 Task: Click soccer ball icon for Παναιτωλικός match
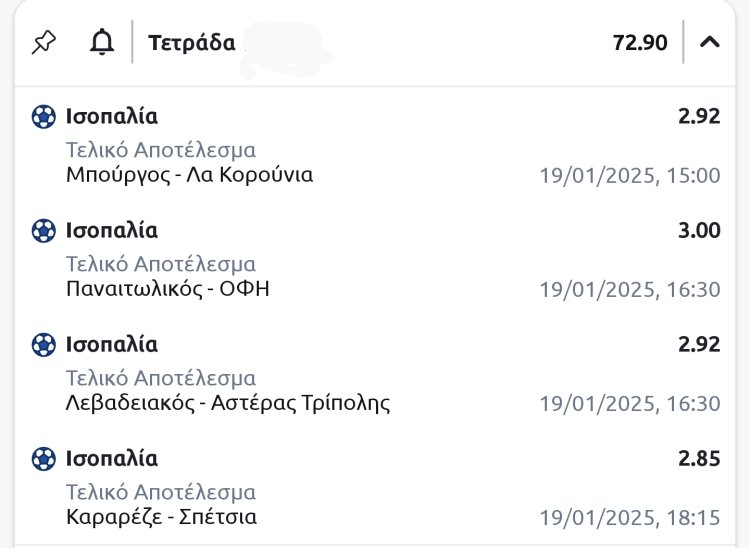click(x=43, y=231)
